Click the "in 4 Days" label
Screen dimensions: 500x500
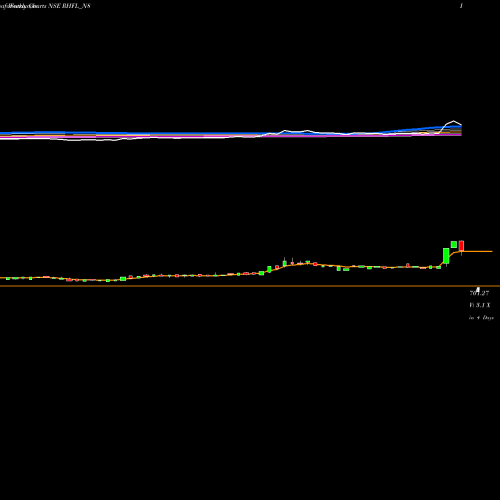[481, 318]
